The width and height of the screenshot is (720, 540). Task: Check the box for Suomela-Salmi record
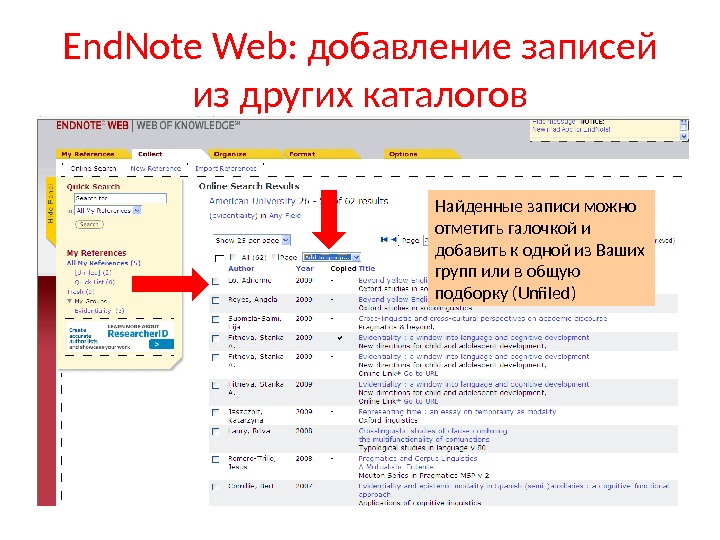click(x=216, y=319)
